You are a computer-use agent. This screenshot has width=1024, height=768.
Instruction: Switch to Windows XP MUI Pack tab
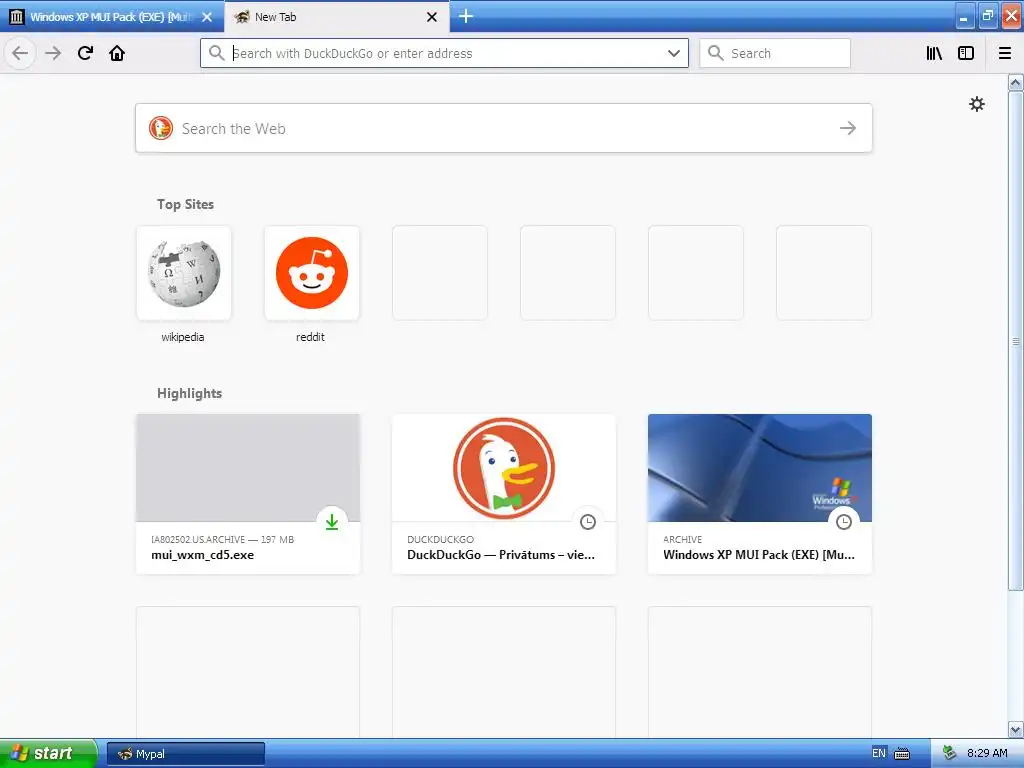pos(111,17)
